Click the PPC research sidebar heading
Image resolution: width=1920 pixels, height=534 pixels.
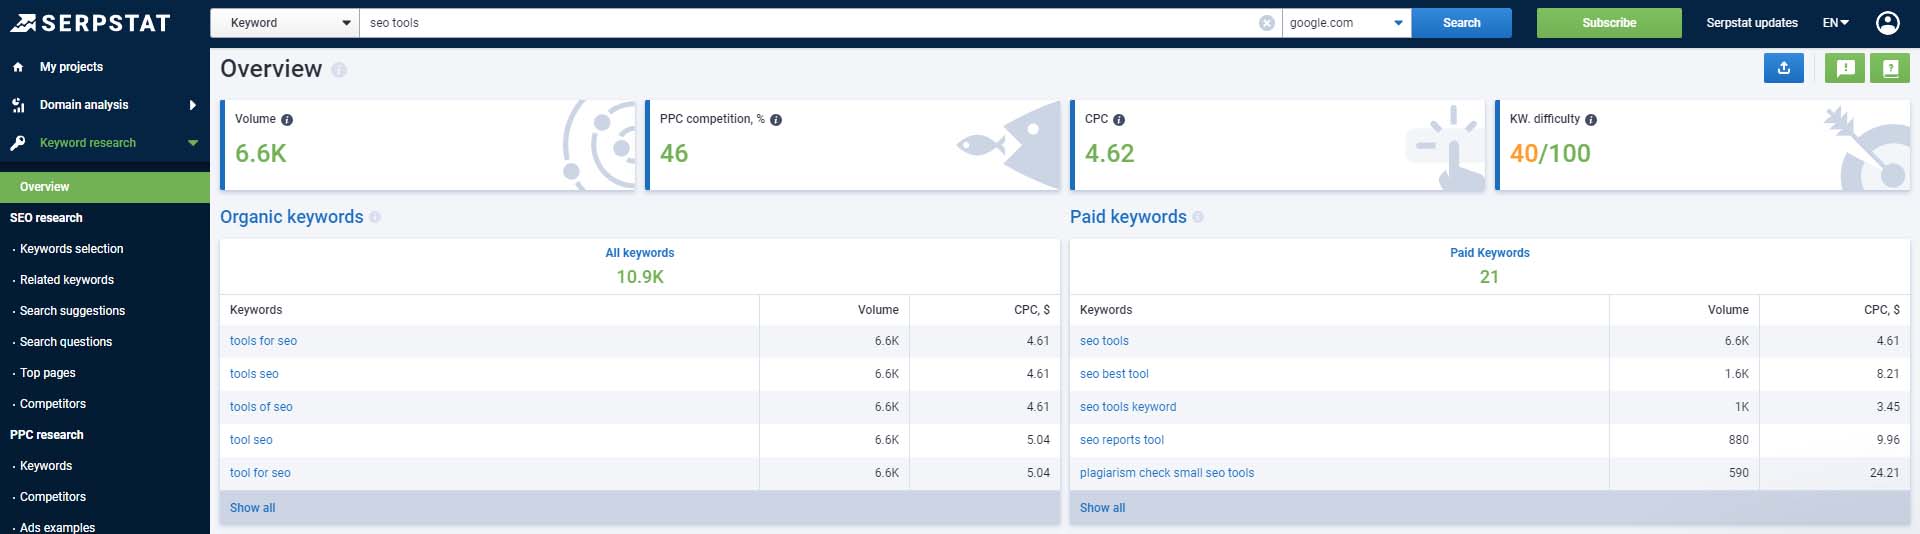coord(47,435)
